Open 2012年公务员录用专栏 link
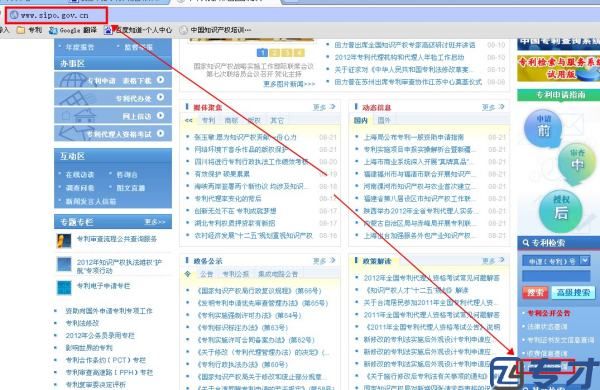 point(100,335)
